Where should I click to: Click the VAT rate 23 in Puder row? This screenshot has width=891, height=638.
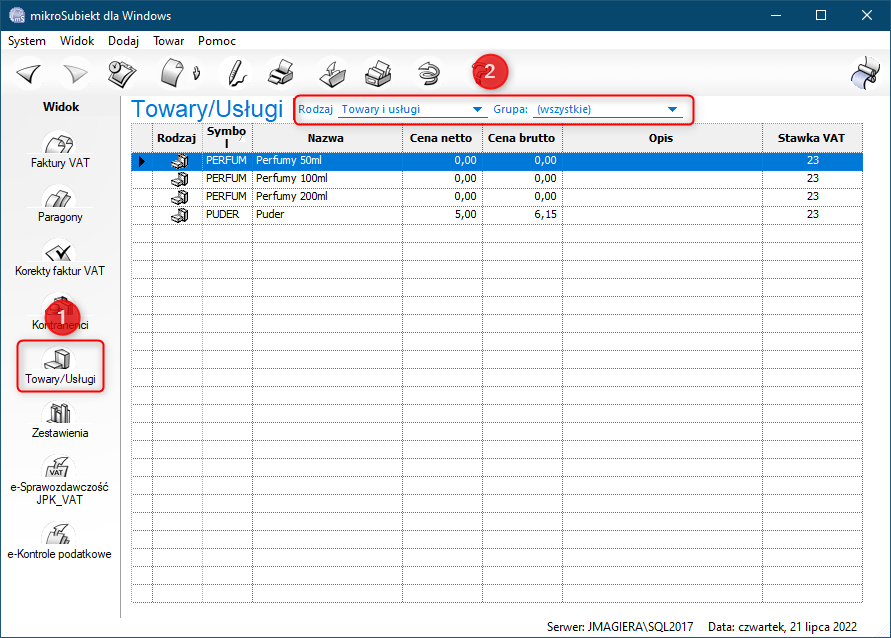point(813,214)
